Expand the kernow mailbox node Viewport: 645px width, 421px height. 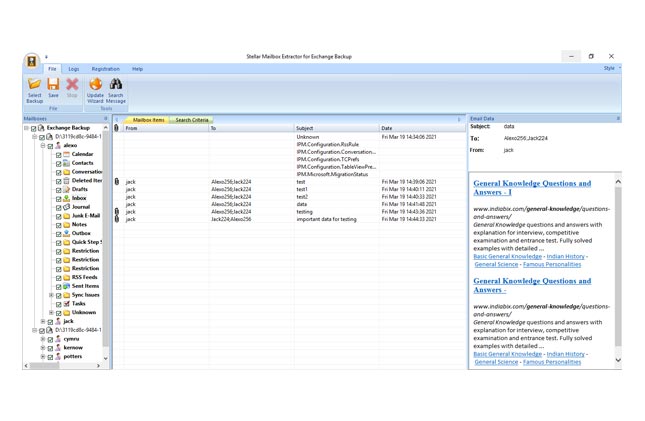click(43, 348)
